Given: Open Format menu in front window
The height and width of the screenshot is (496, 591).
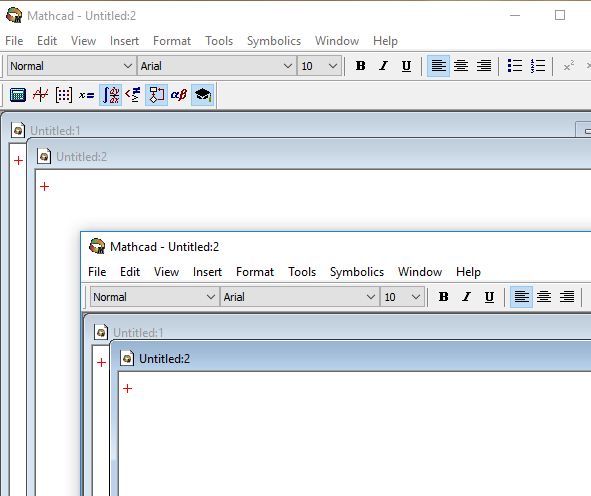Looking at the screenshot, I should pyautogui.click(x=255, y=272).
